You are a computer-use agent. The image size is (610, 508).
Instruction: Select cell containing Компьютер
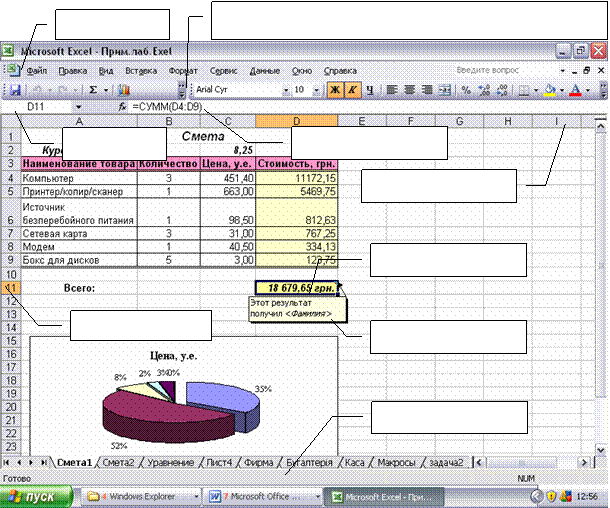pos(79,178)
